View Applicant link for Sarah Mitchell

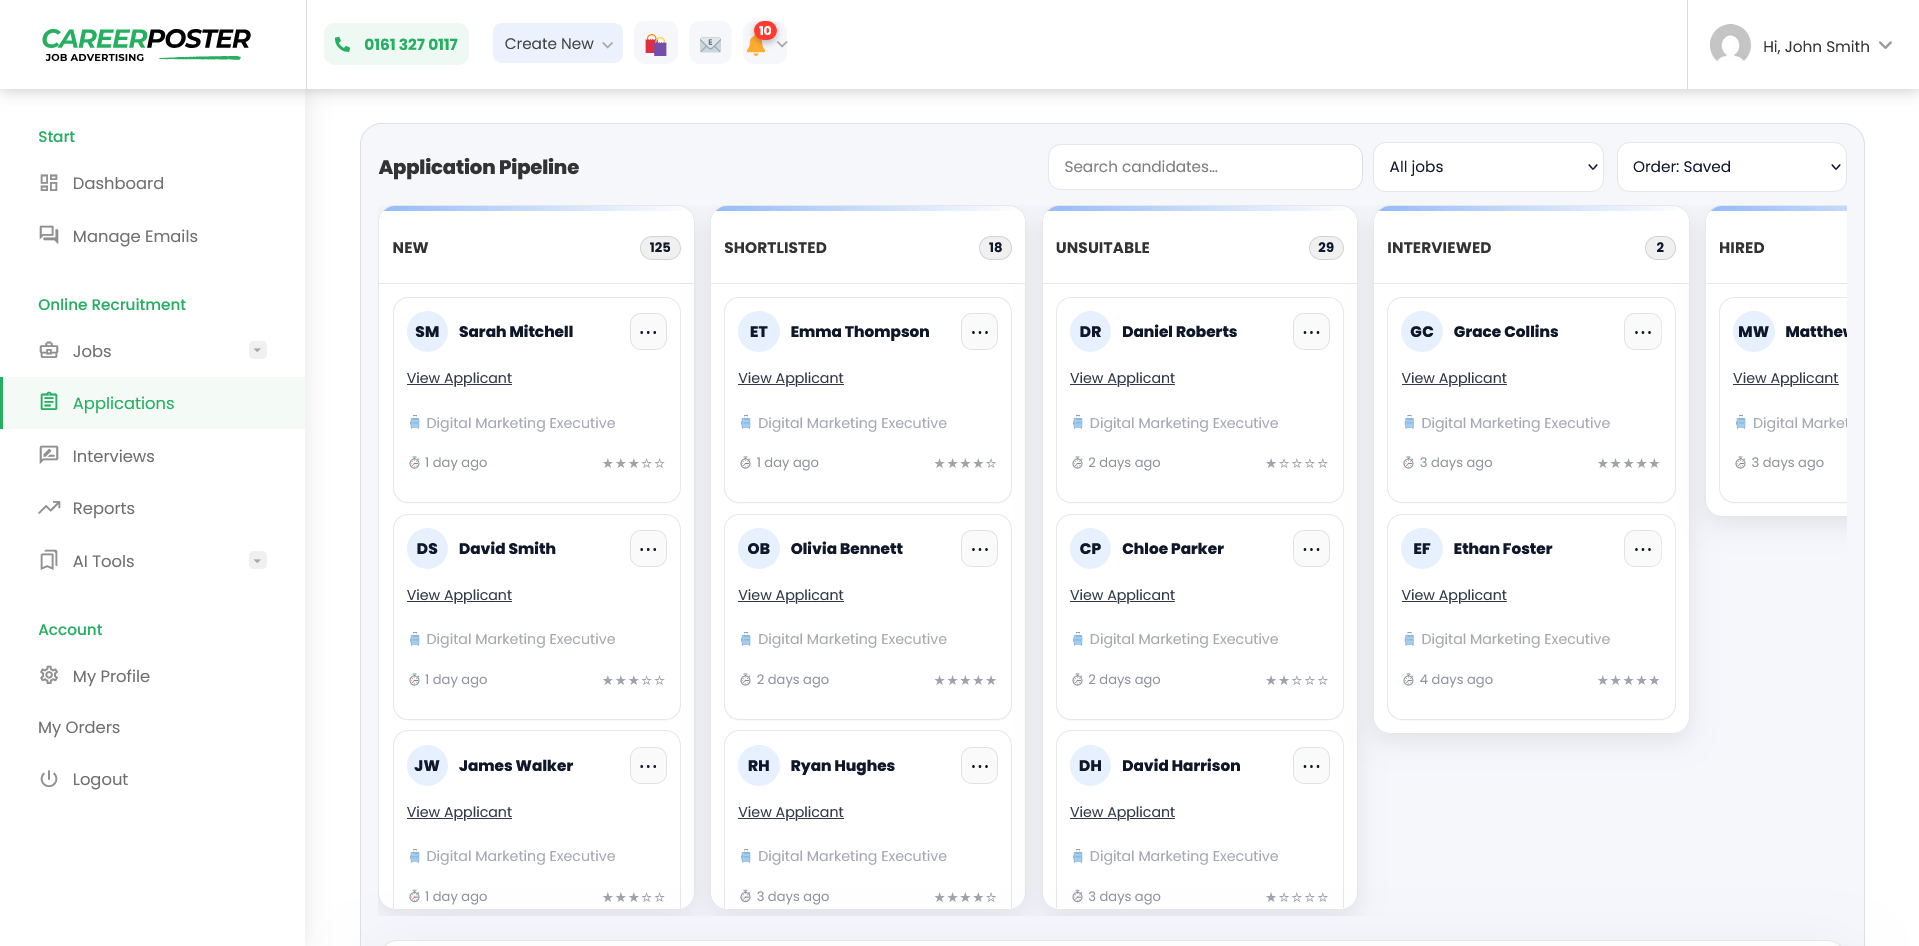(x=459, y=378)
